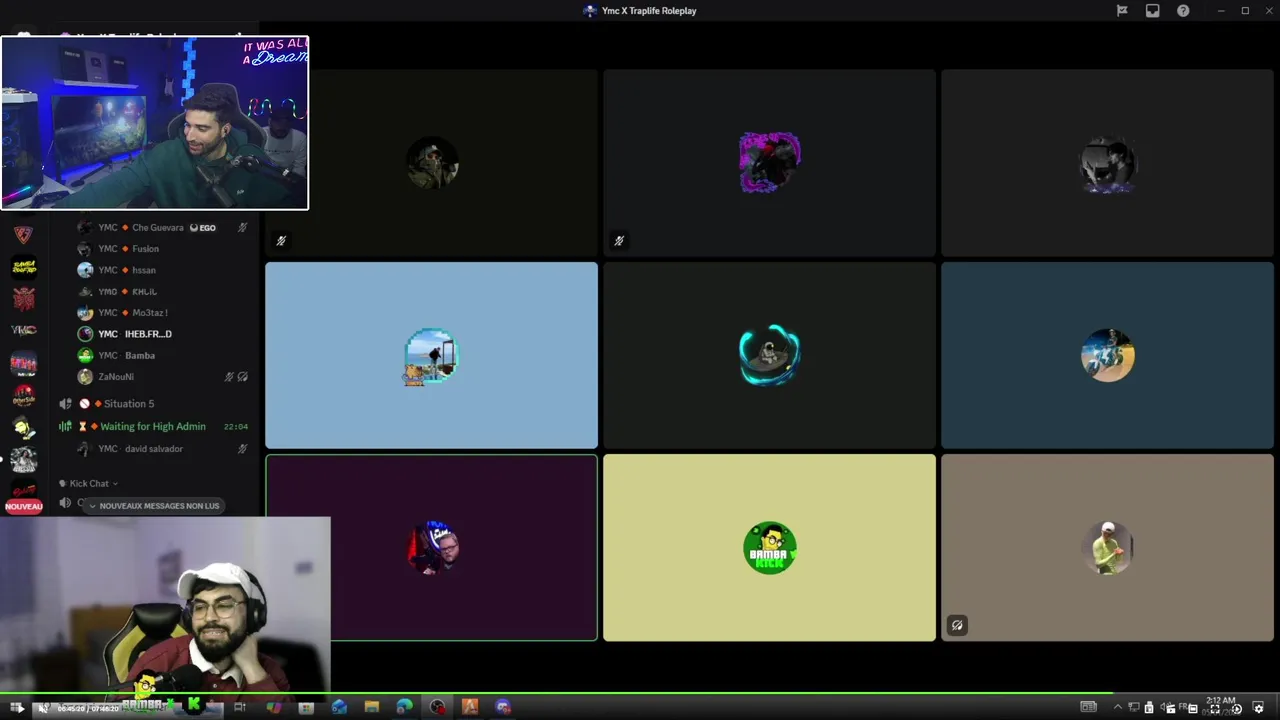
Task: Click the 22:04 timer on Waiting channel
Action: click(236, 427)
